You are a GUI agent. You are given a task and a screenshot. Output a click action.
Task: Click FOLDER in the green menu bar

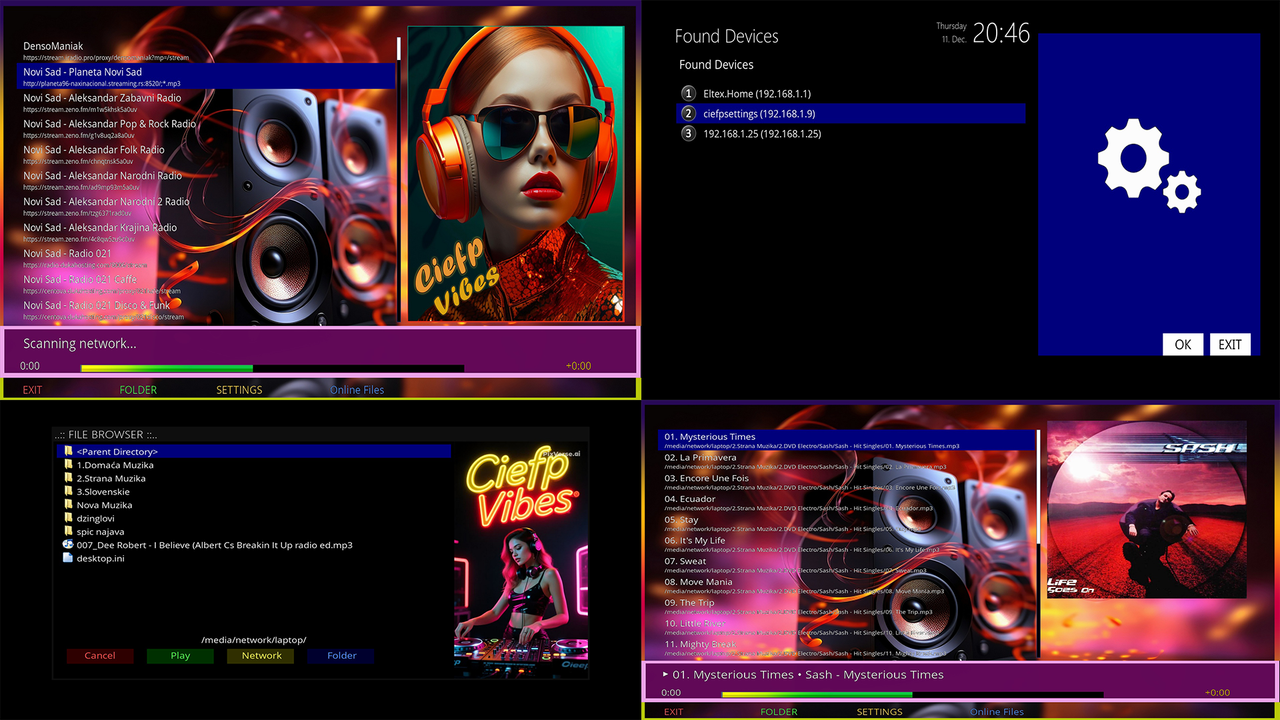pos(138,389)
